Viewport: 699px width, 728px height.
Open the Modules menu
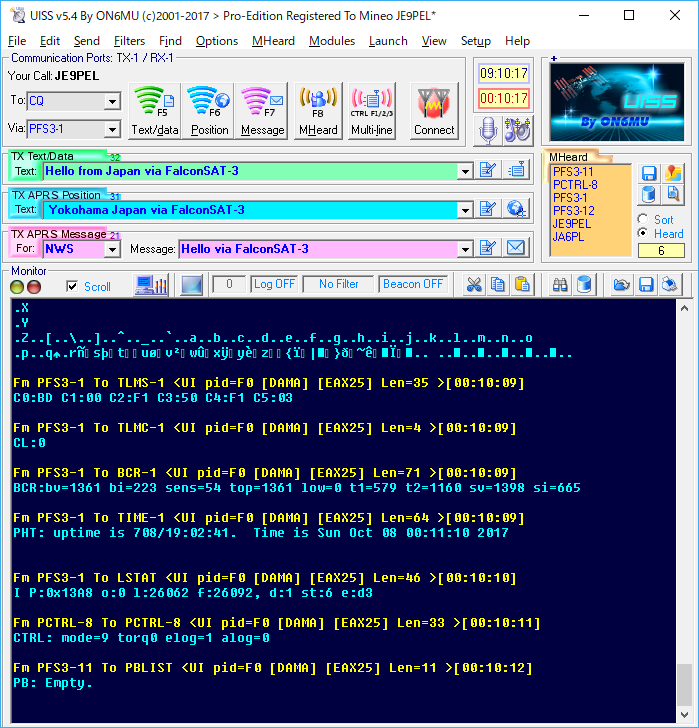coord(332,41)
